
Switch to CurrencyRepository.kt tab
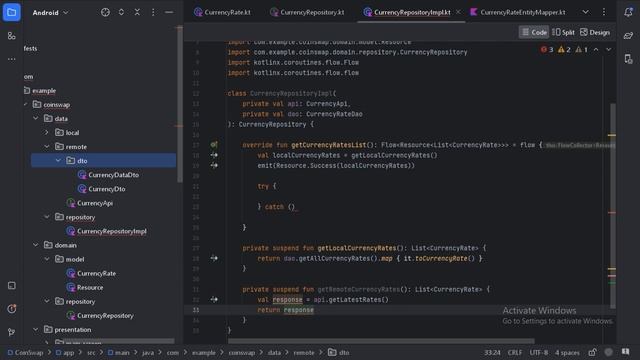(x=307, y=12)
